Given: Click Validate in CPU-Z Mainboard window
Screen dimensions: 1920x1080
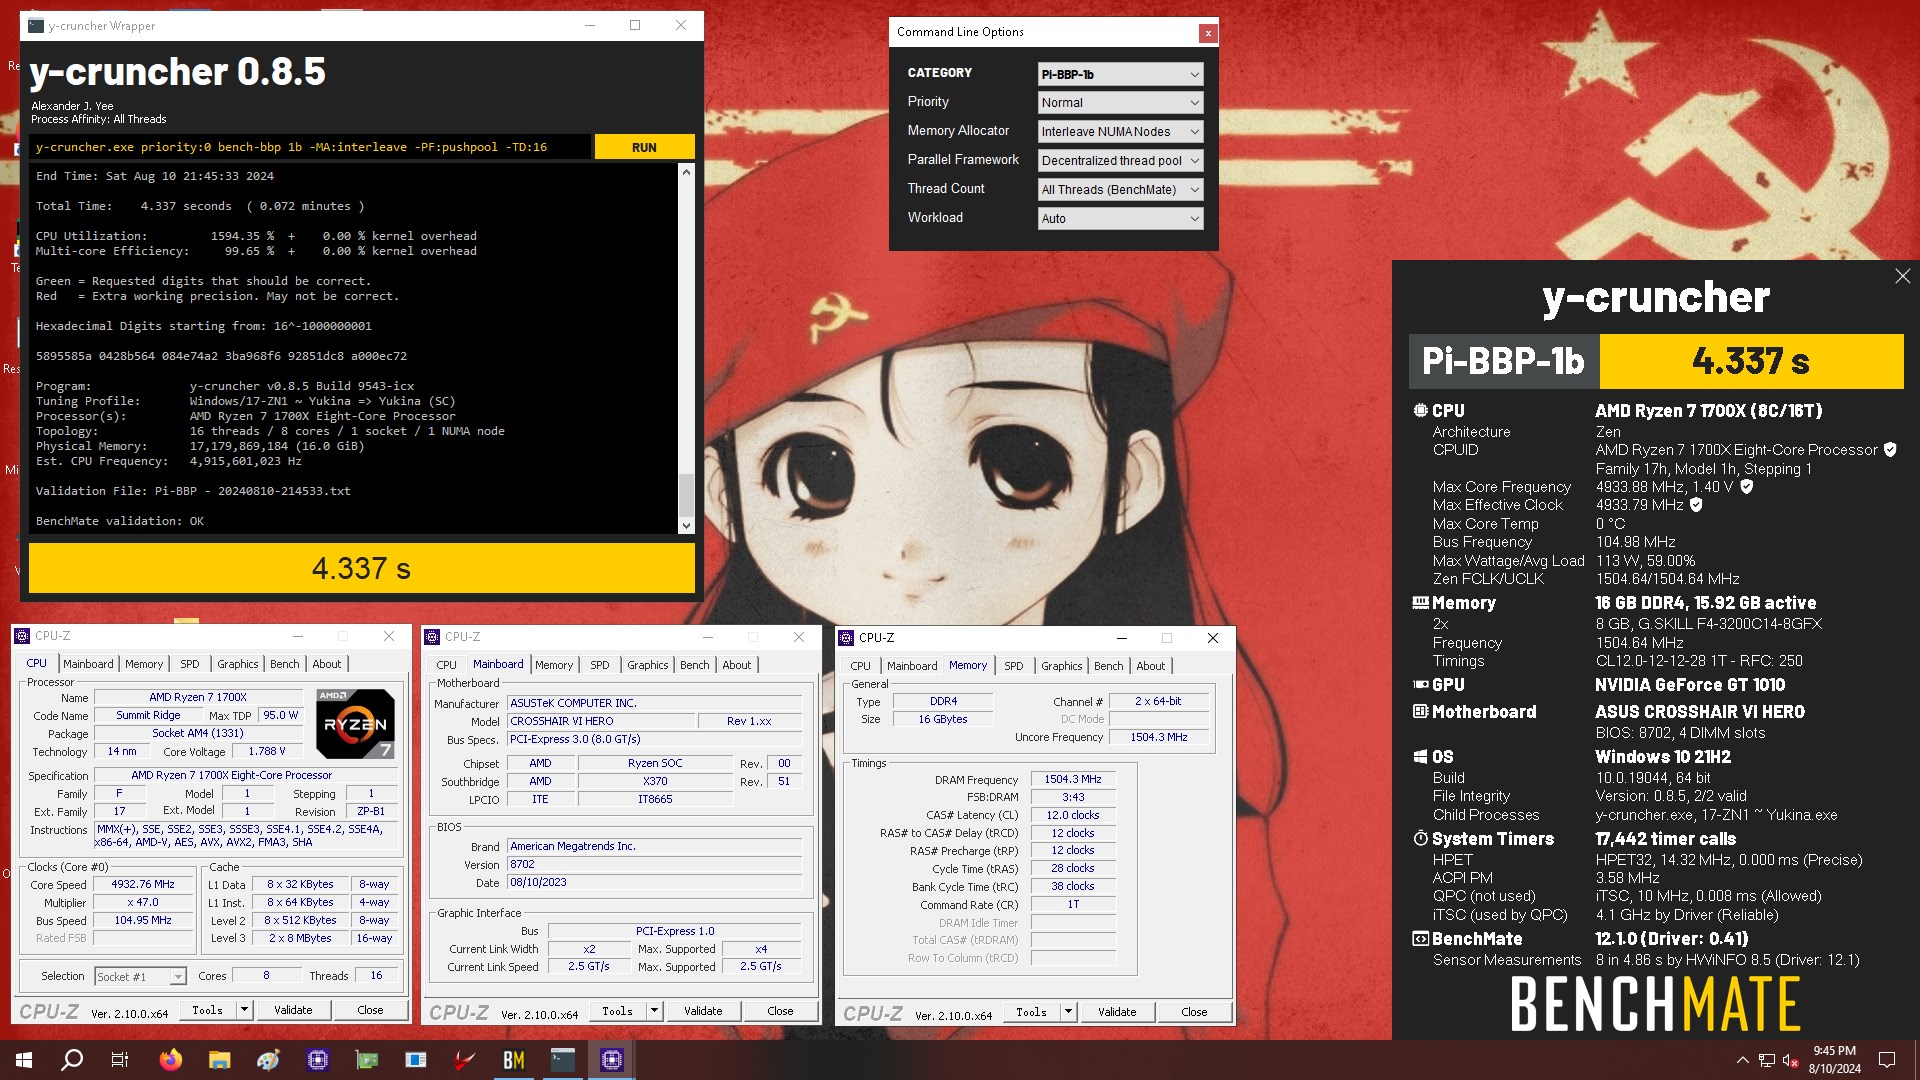Looking at the screenshot, I should coord(703,1011).
